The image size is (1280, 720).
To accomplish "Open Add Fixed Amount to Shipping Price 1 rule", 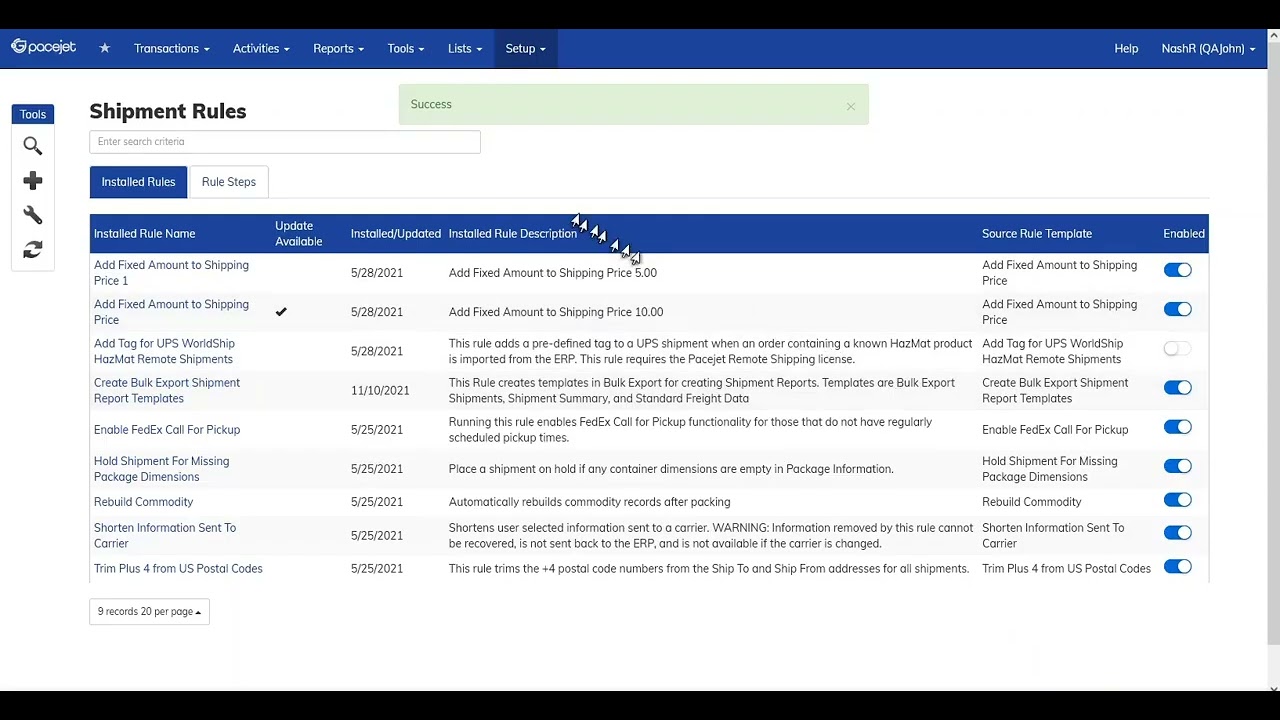I will click(x=171, y=273).
